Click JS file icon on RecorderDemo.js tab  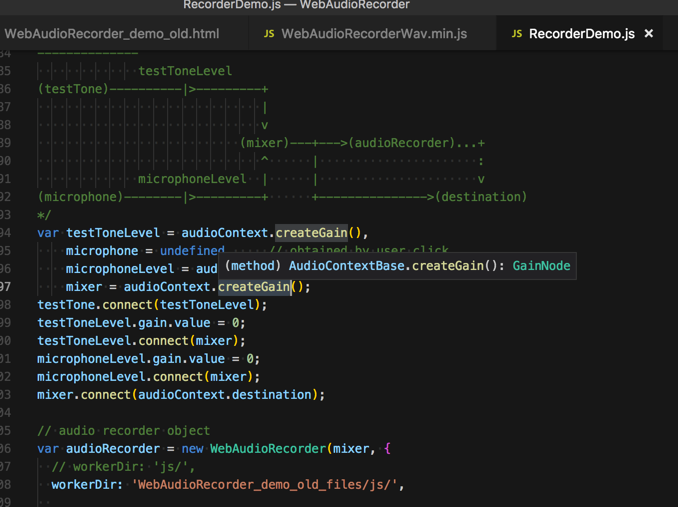517,34
